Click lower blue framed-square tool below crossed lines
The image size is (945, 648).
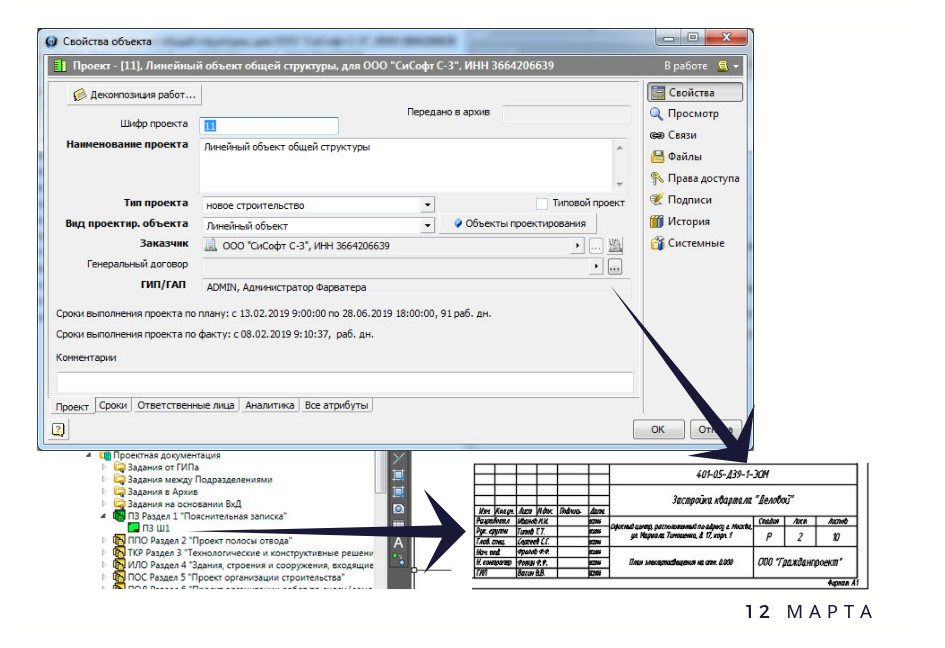398,491
